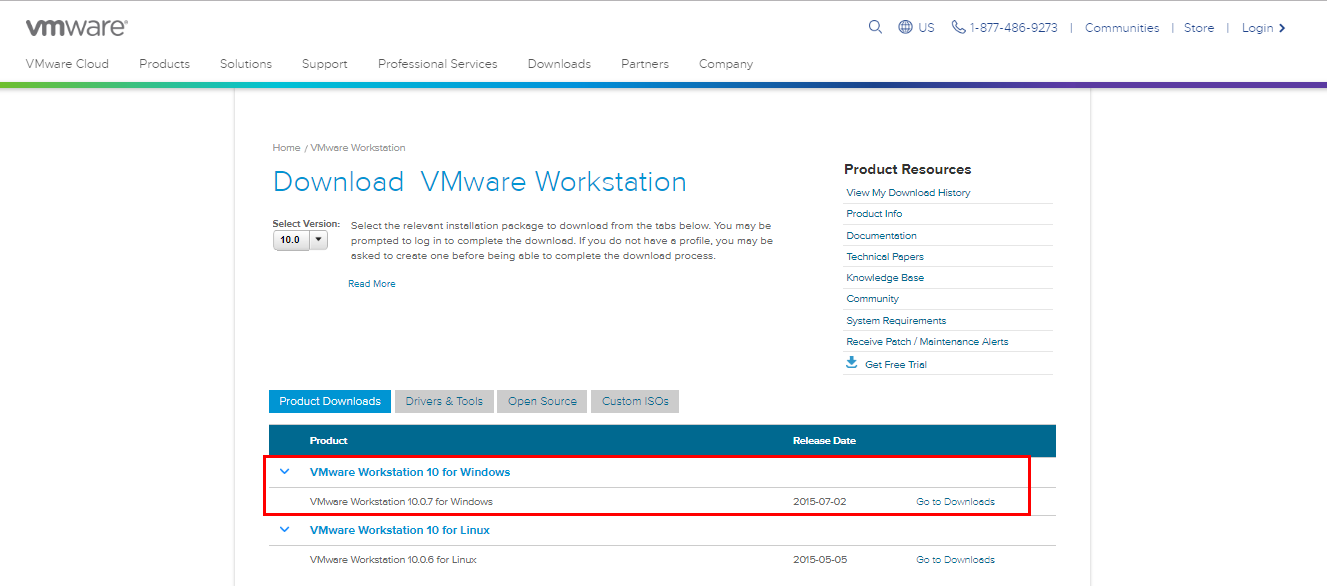This screenshot has width=1327, height=586.
Task: Open the Downloads menu
Action: [559, 64]
